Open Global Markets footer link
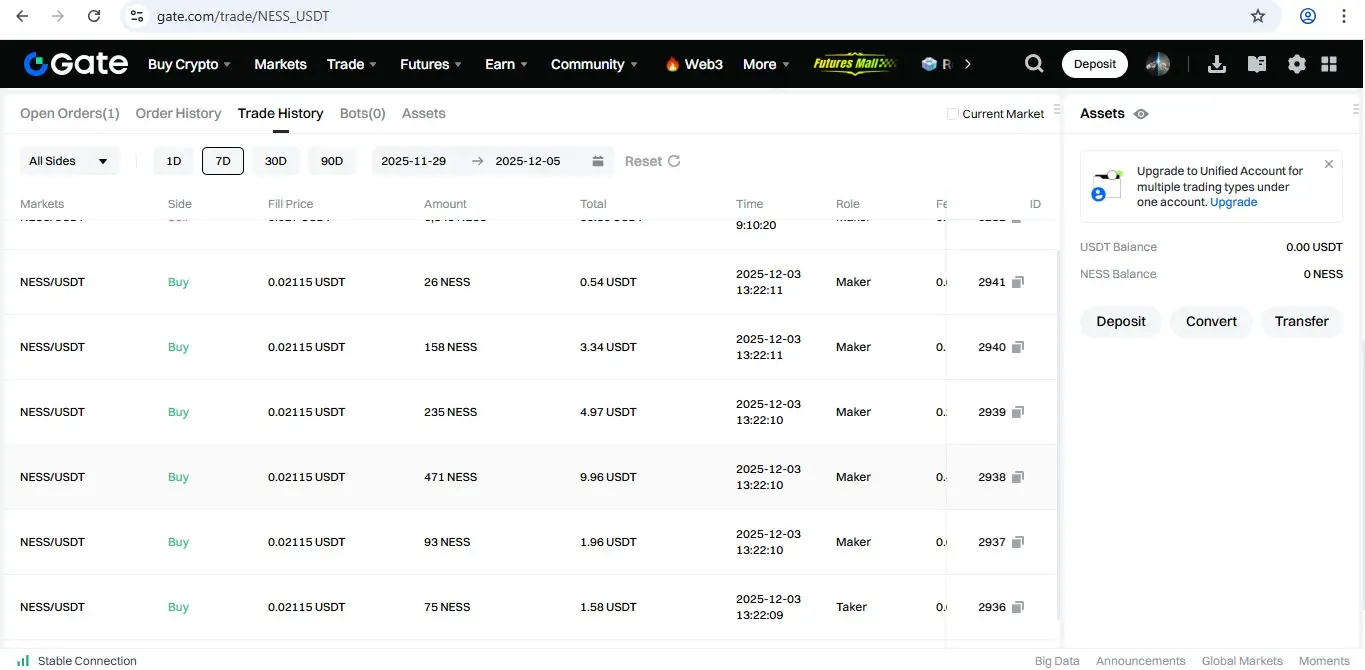The image size is (1365, 670). pyautogui.click(x=1242, y=661)
